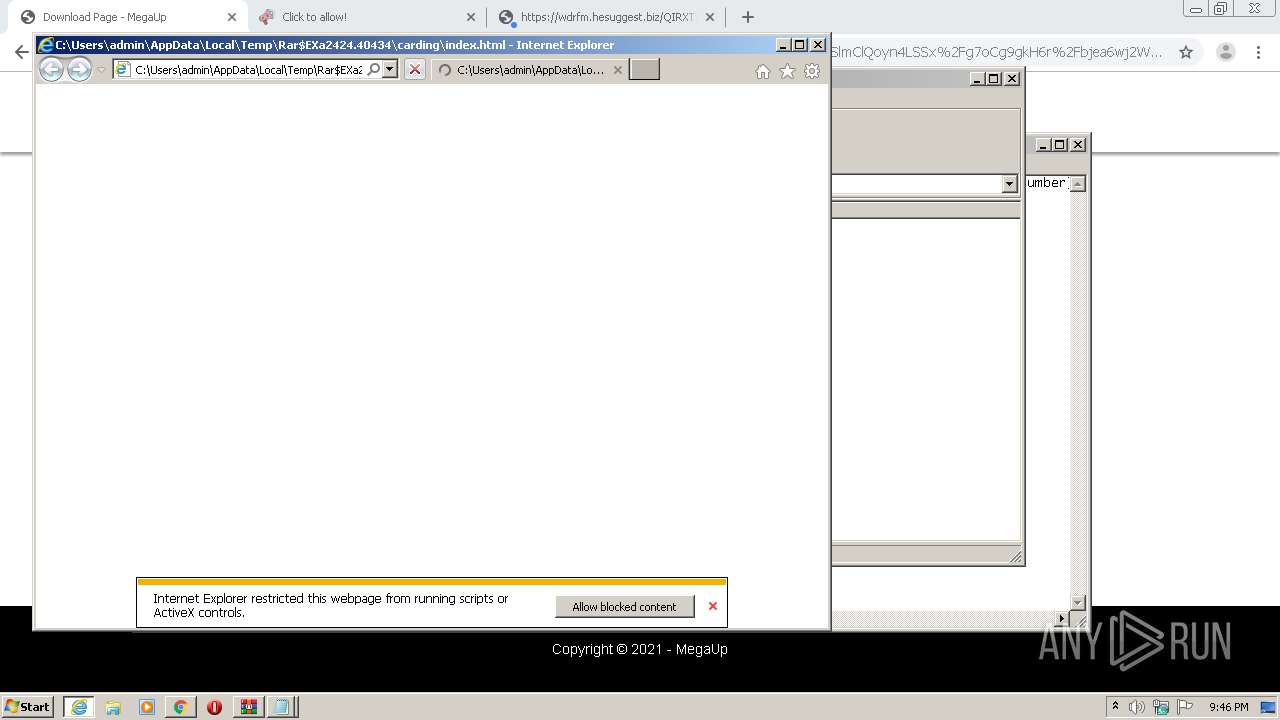Click the network tray icon
1280x720 pixels.
pos(1161,707)
